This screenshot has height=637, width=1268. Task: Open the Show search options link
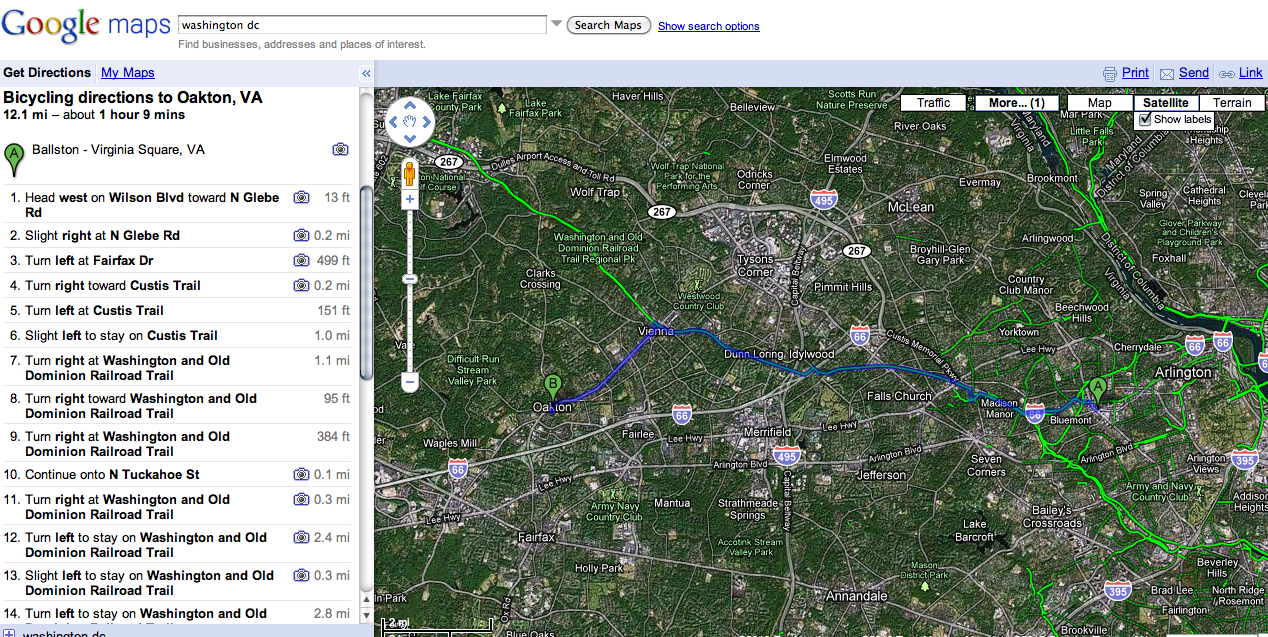tap(708, 26)
